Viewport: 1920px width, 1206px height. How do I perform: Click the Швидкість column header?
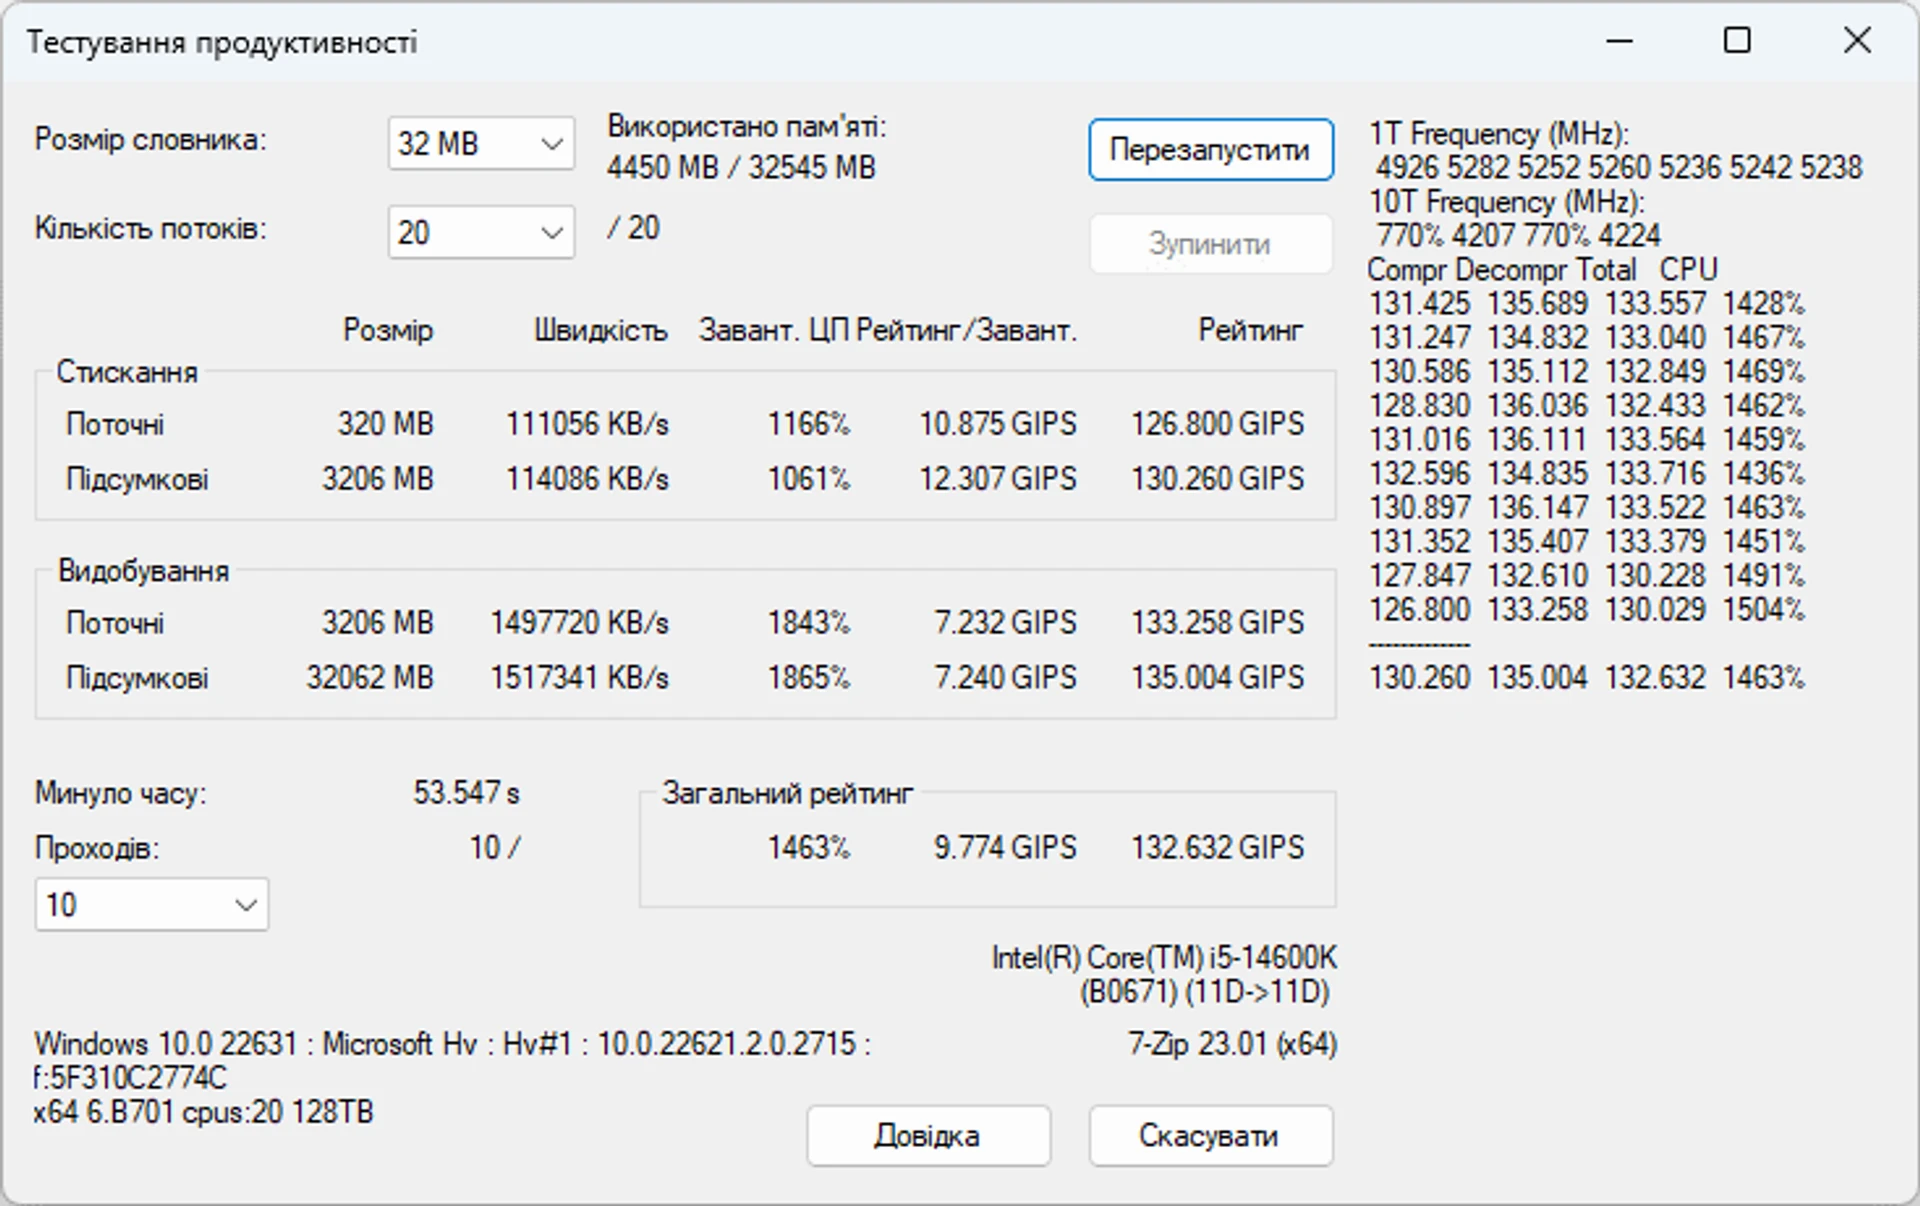[x=600, y=331]
